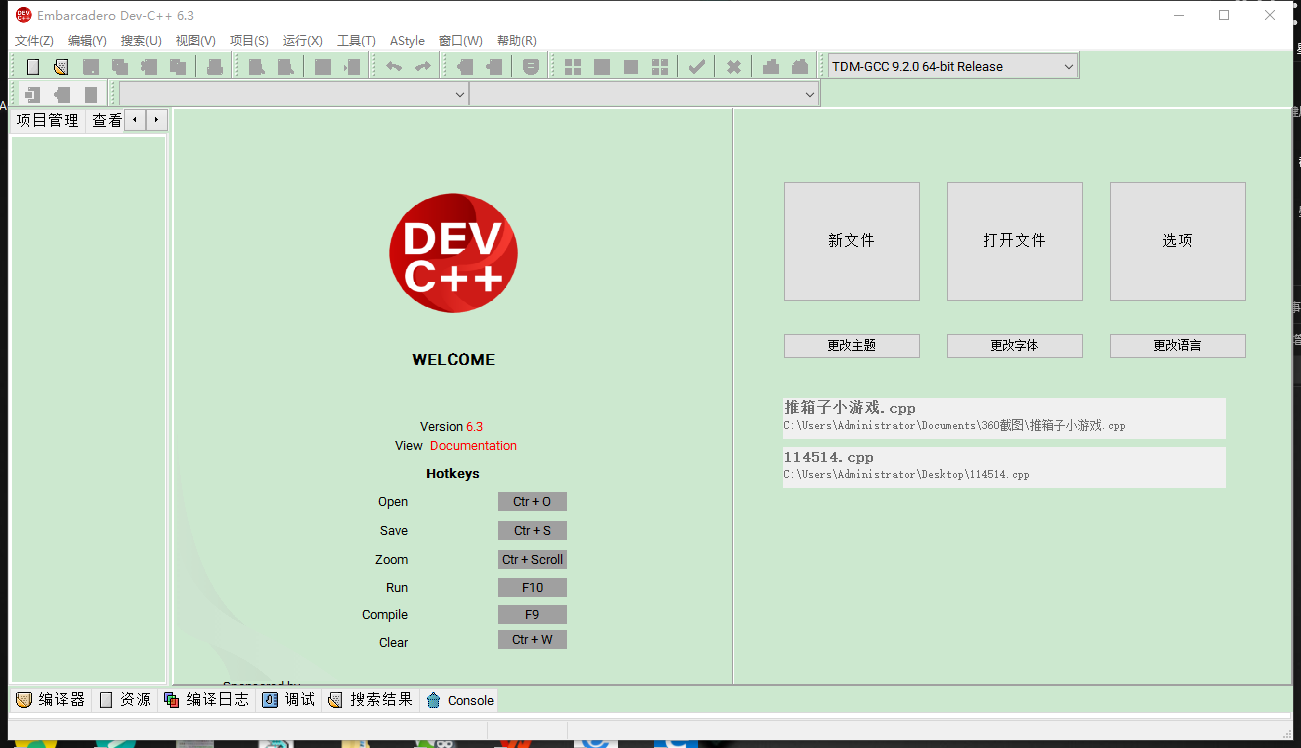Open the 编译器 compiler tab

(x=50, y=700)
